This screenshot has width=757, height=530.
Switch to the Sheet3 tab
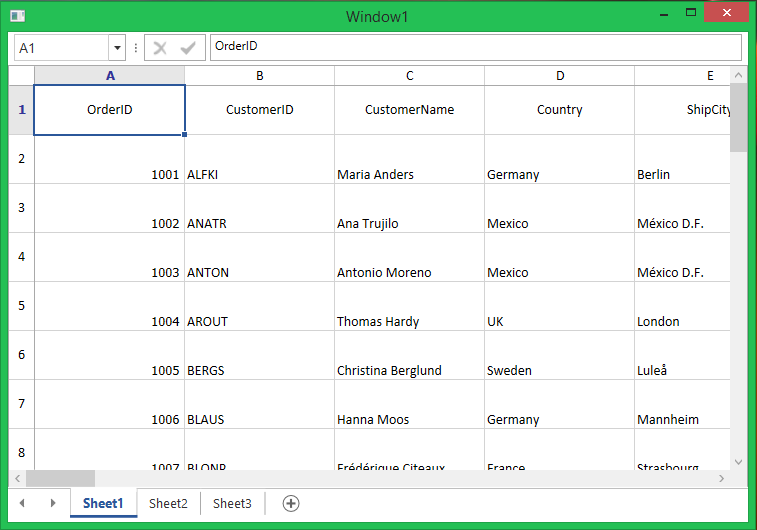tap(232, 503)
